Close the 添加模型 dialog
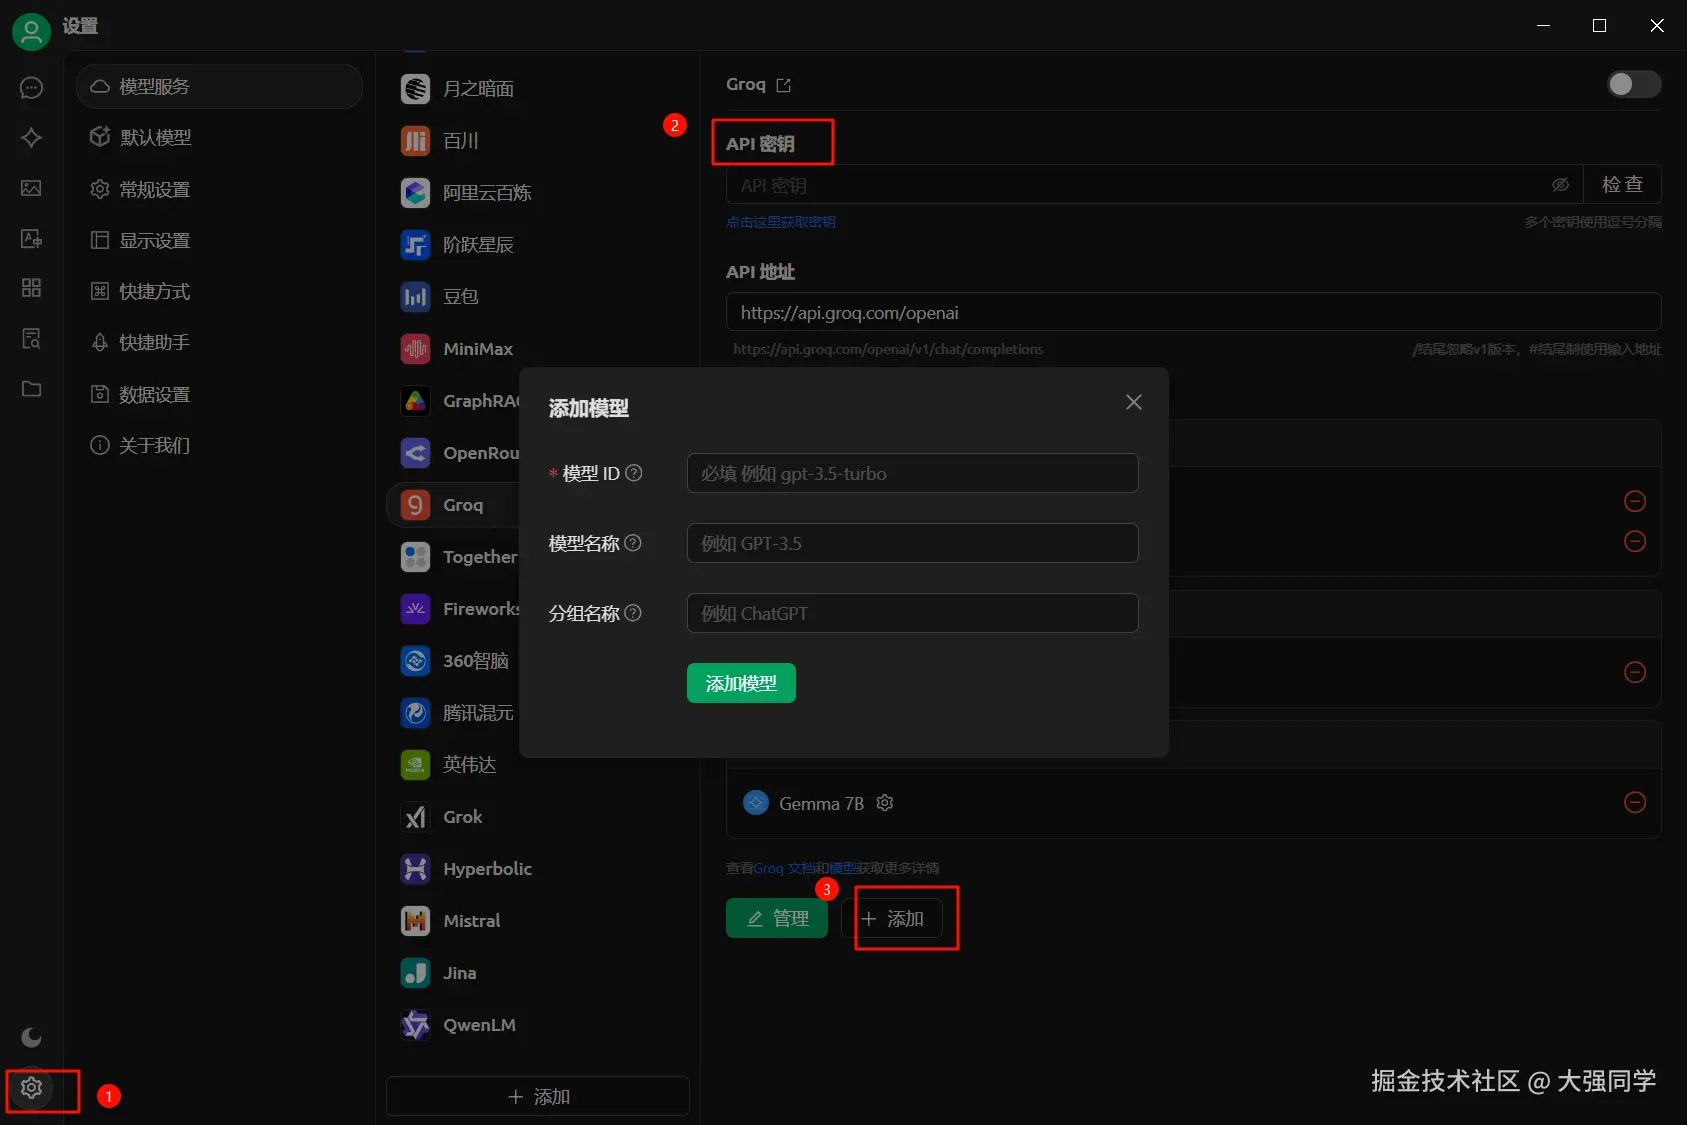This screenshot has height=1125, width=1687. pos(1133,402)
